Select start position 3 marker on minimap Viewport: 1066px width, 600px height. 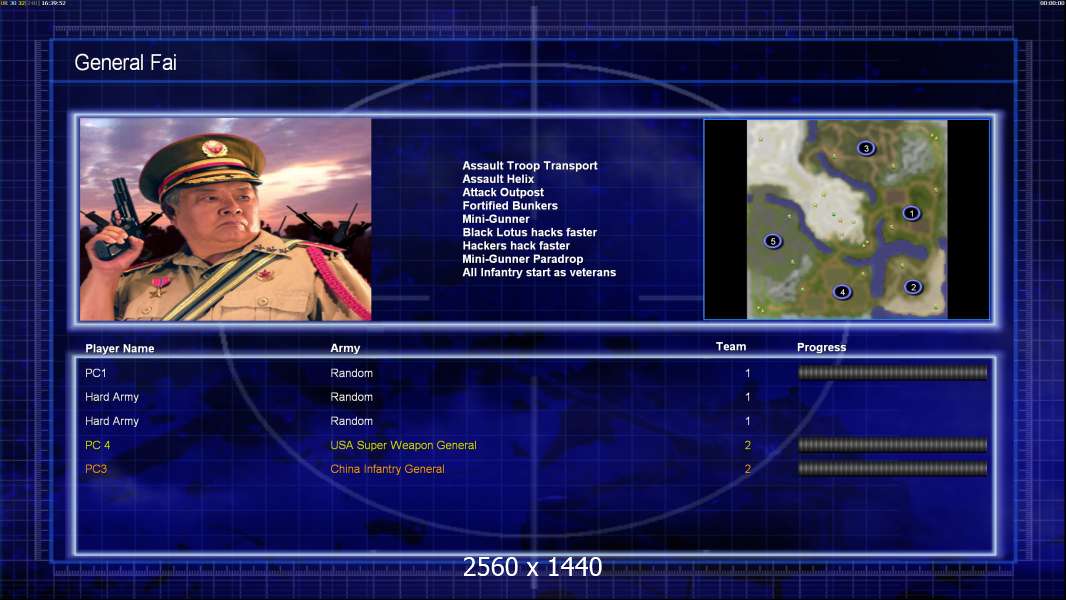865,148
